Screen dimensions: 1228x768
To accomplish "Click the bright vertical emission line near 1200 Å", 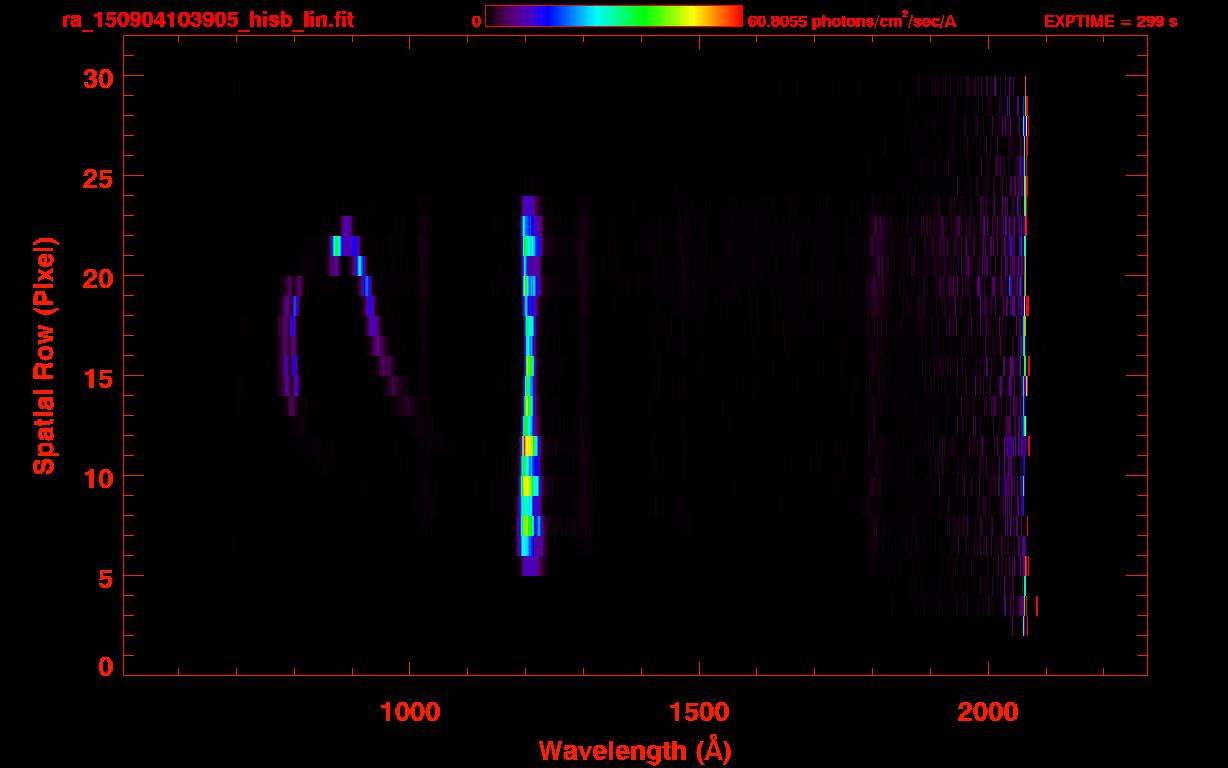I will pyautogui.click(x=529, y=385).
